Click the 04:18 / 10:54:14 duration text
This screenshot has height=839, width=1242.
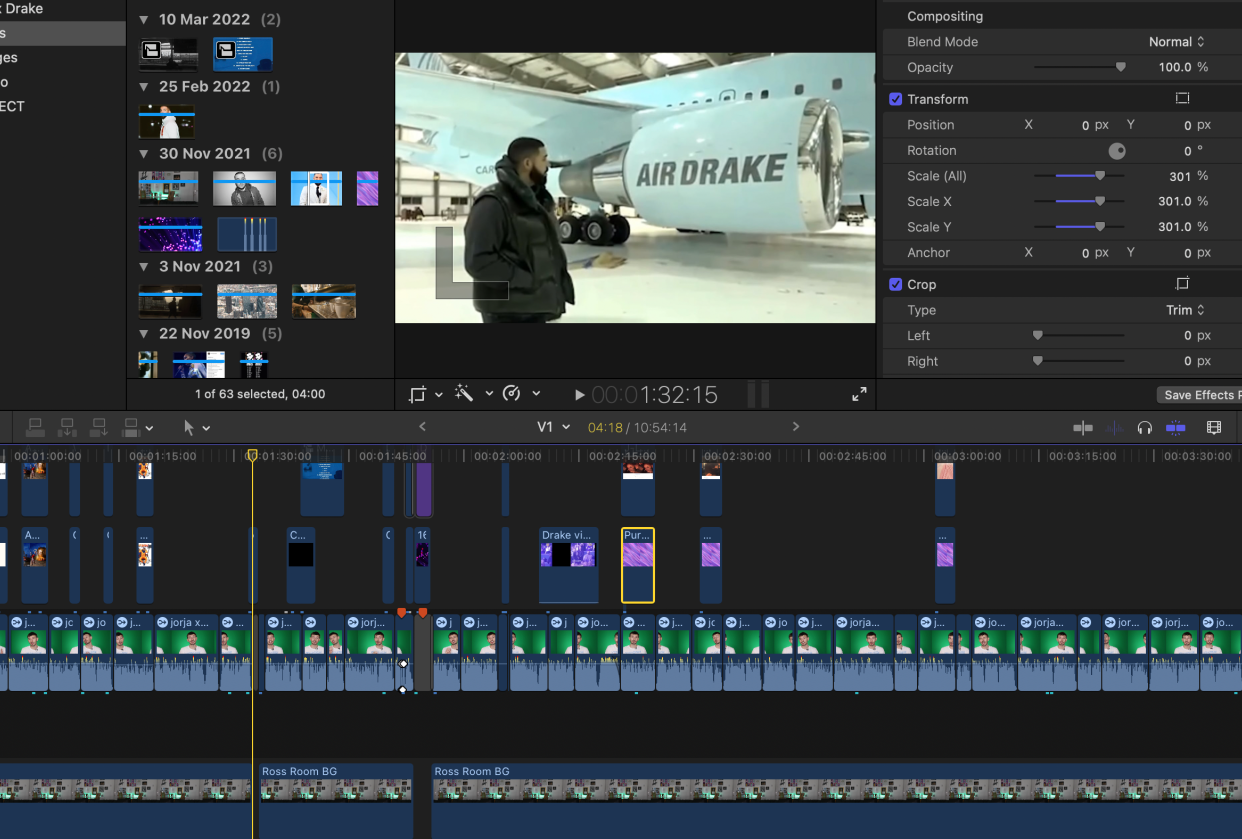637,427
